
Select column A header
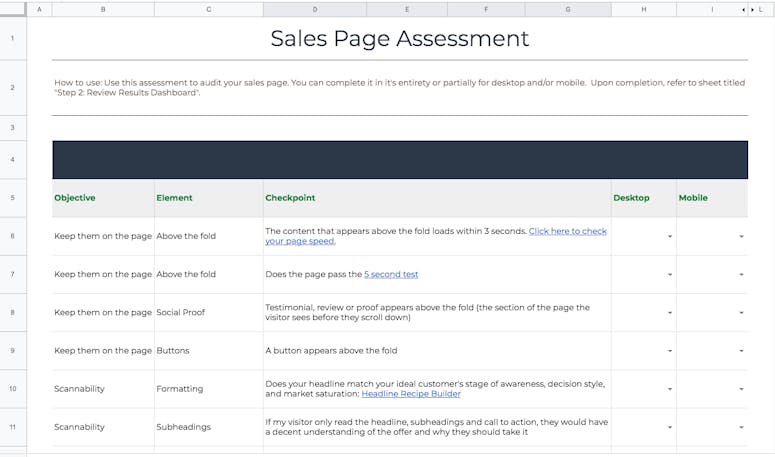coord(39,9)
